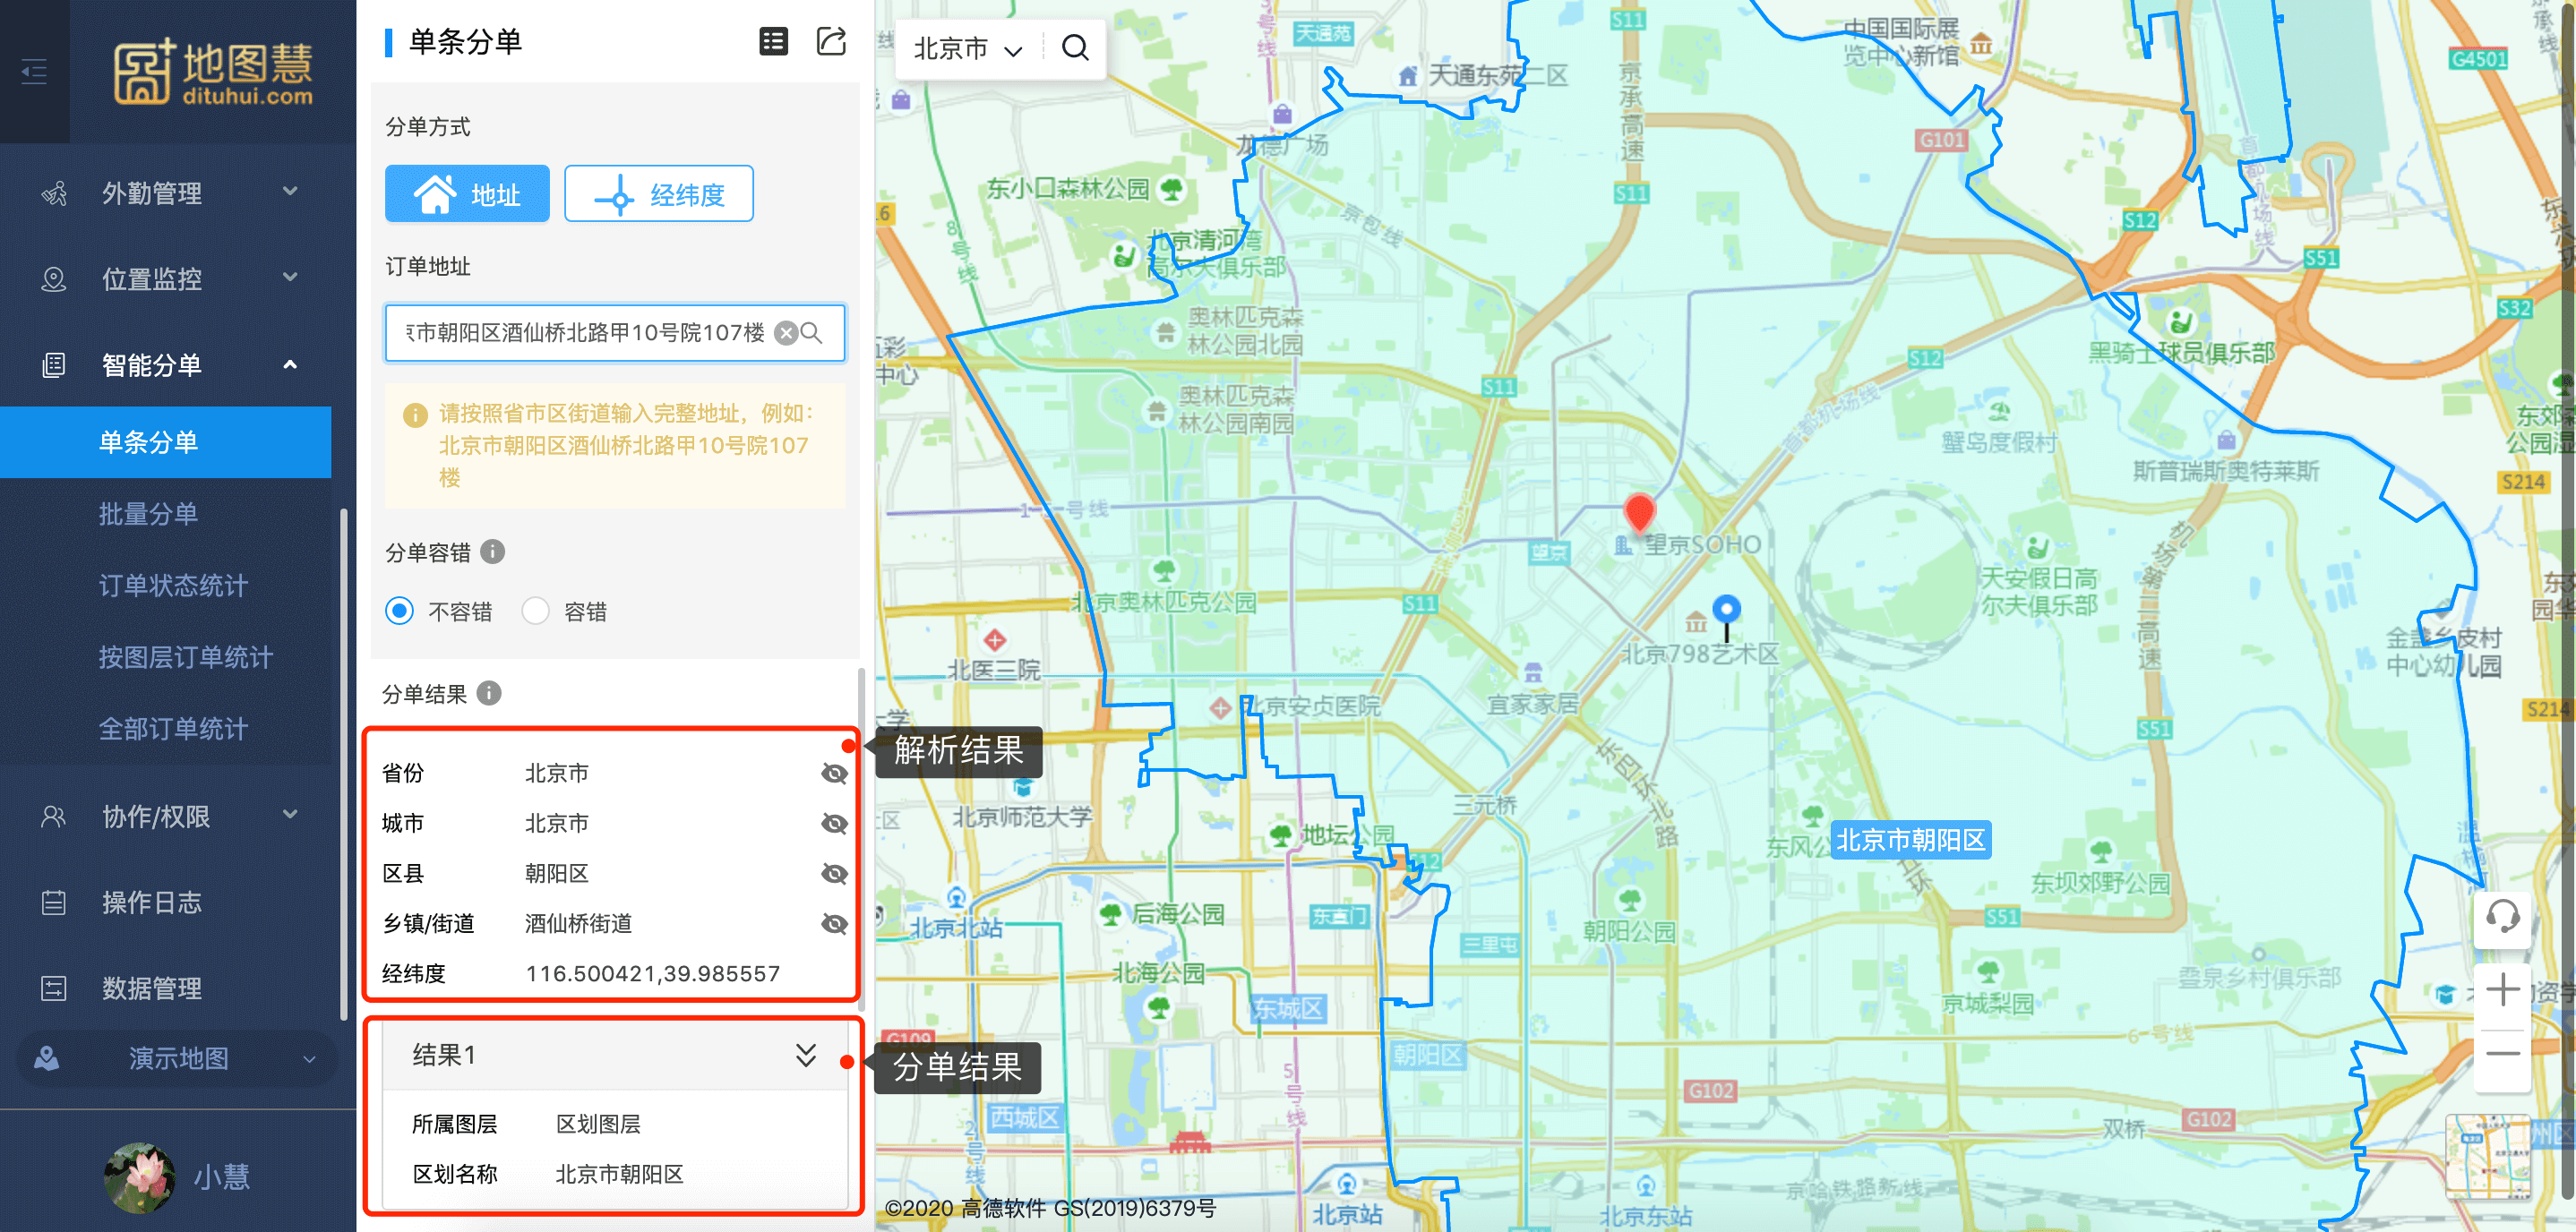This screenshot has height=1232, width=2576.
Task: Clear the order address with the X icon
Action: coord(786,333)
